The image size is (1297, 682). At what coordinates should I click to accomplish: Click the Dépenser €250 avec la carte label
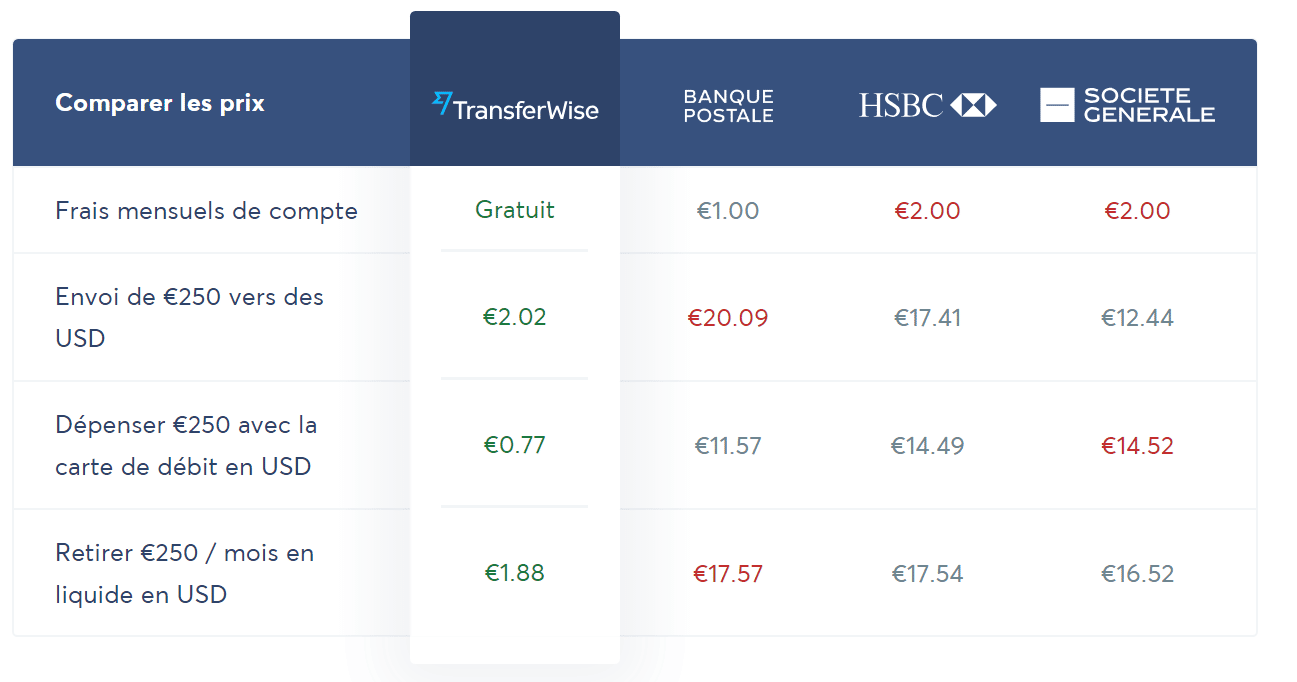pyautogui.click(x=186, y=445)
